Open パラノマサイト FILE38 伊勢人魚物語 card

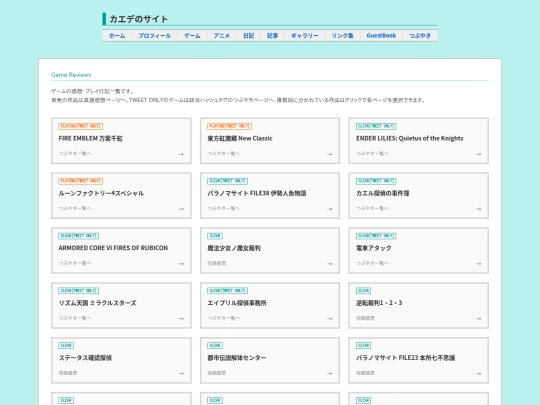(270, 196)
